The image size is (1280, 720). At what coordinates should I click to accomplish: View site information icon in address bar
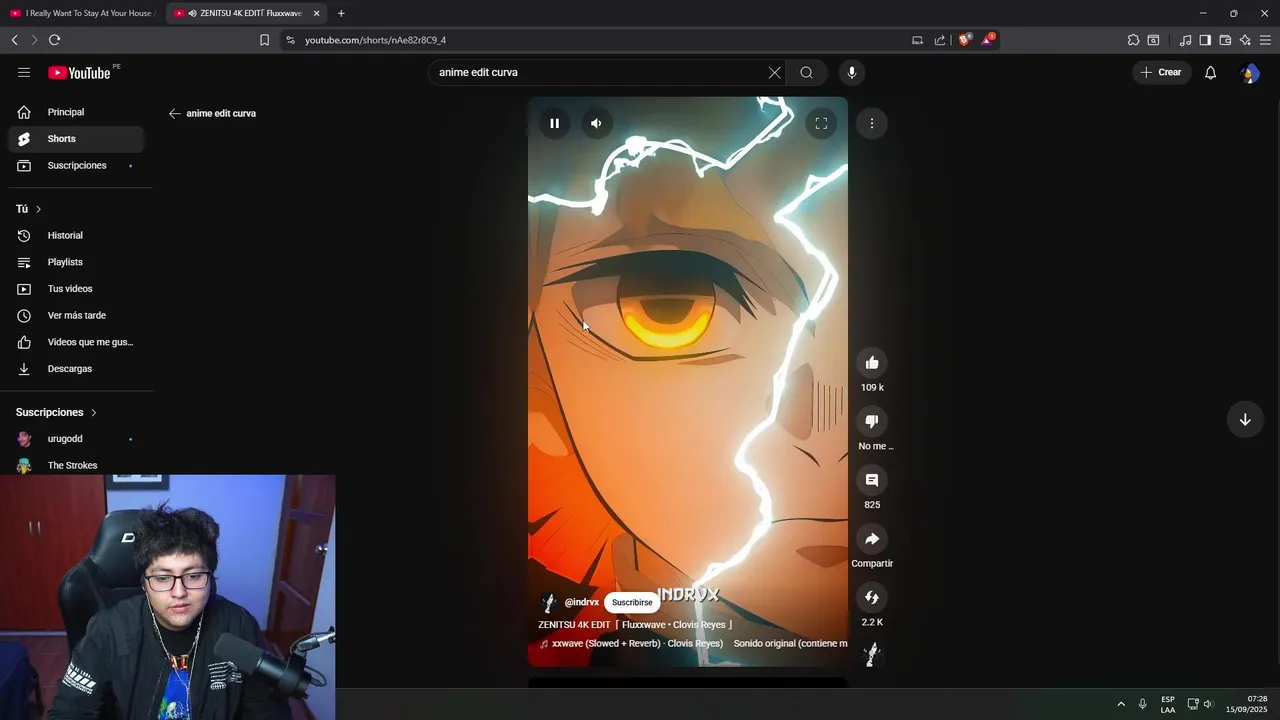290,40
